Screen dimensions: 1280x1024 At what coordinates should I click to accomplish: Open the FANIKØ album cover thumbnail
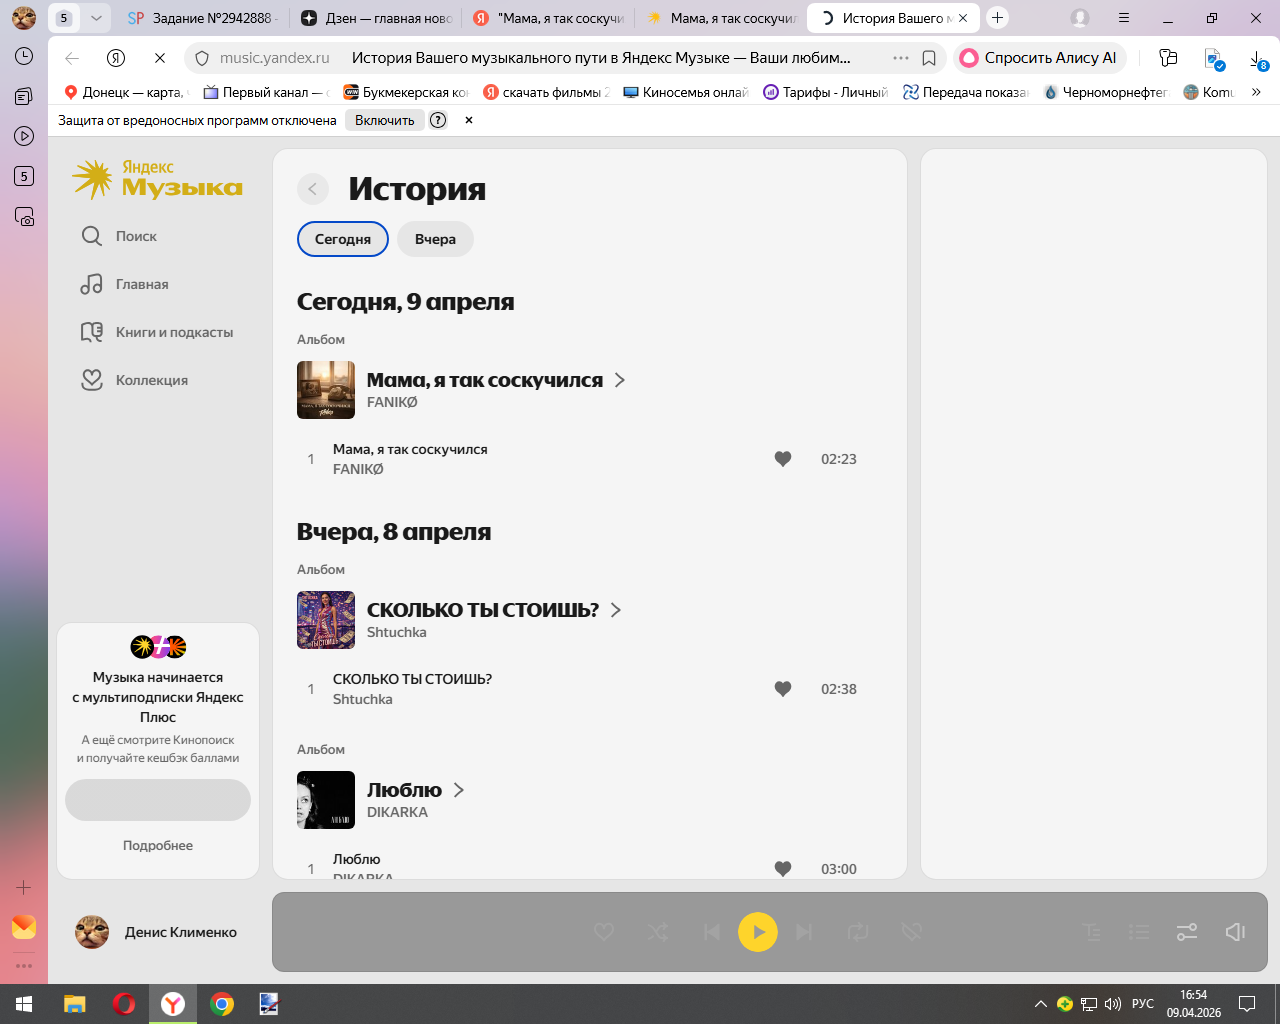point(326,390)
